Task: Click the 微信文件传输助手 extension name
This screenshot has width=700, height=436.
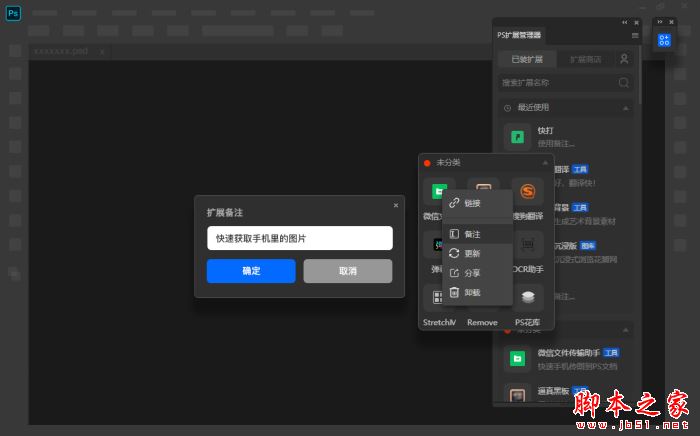Action: [568, 353]
